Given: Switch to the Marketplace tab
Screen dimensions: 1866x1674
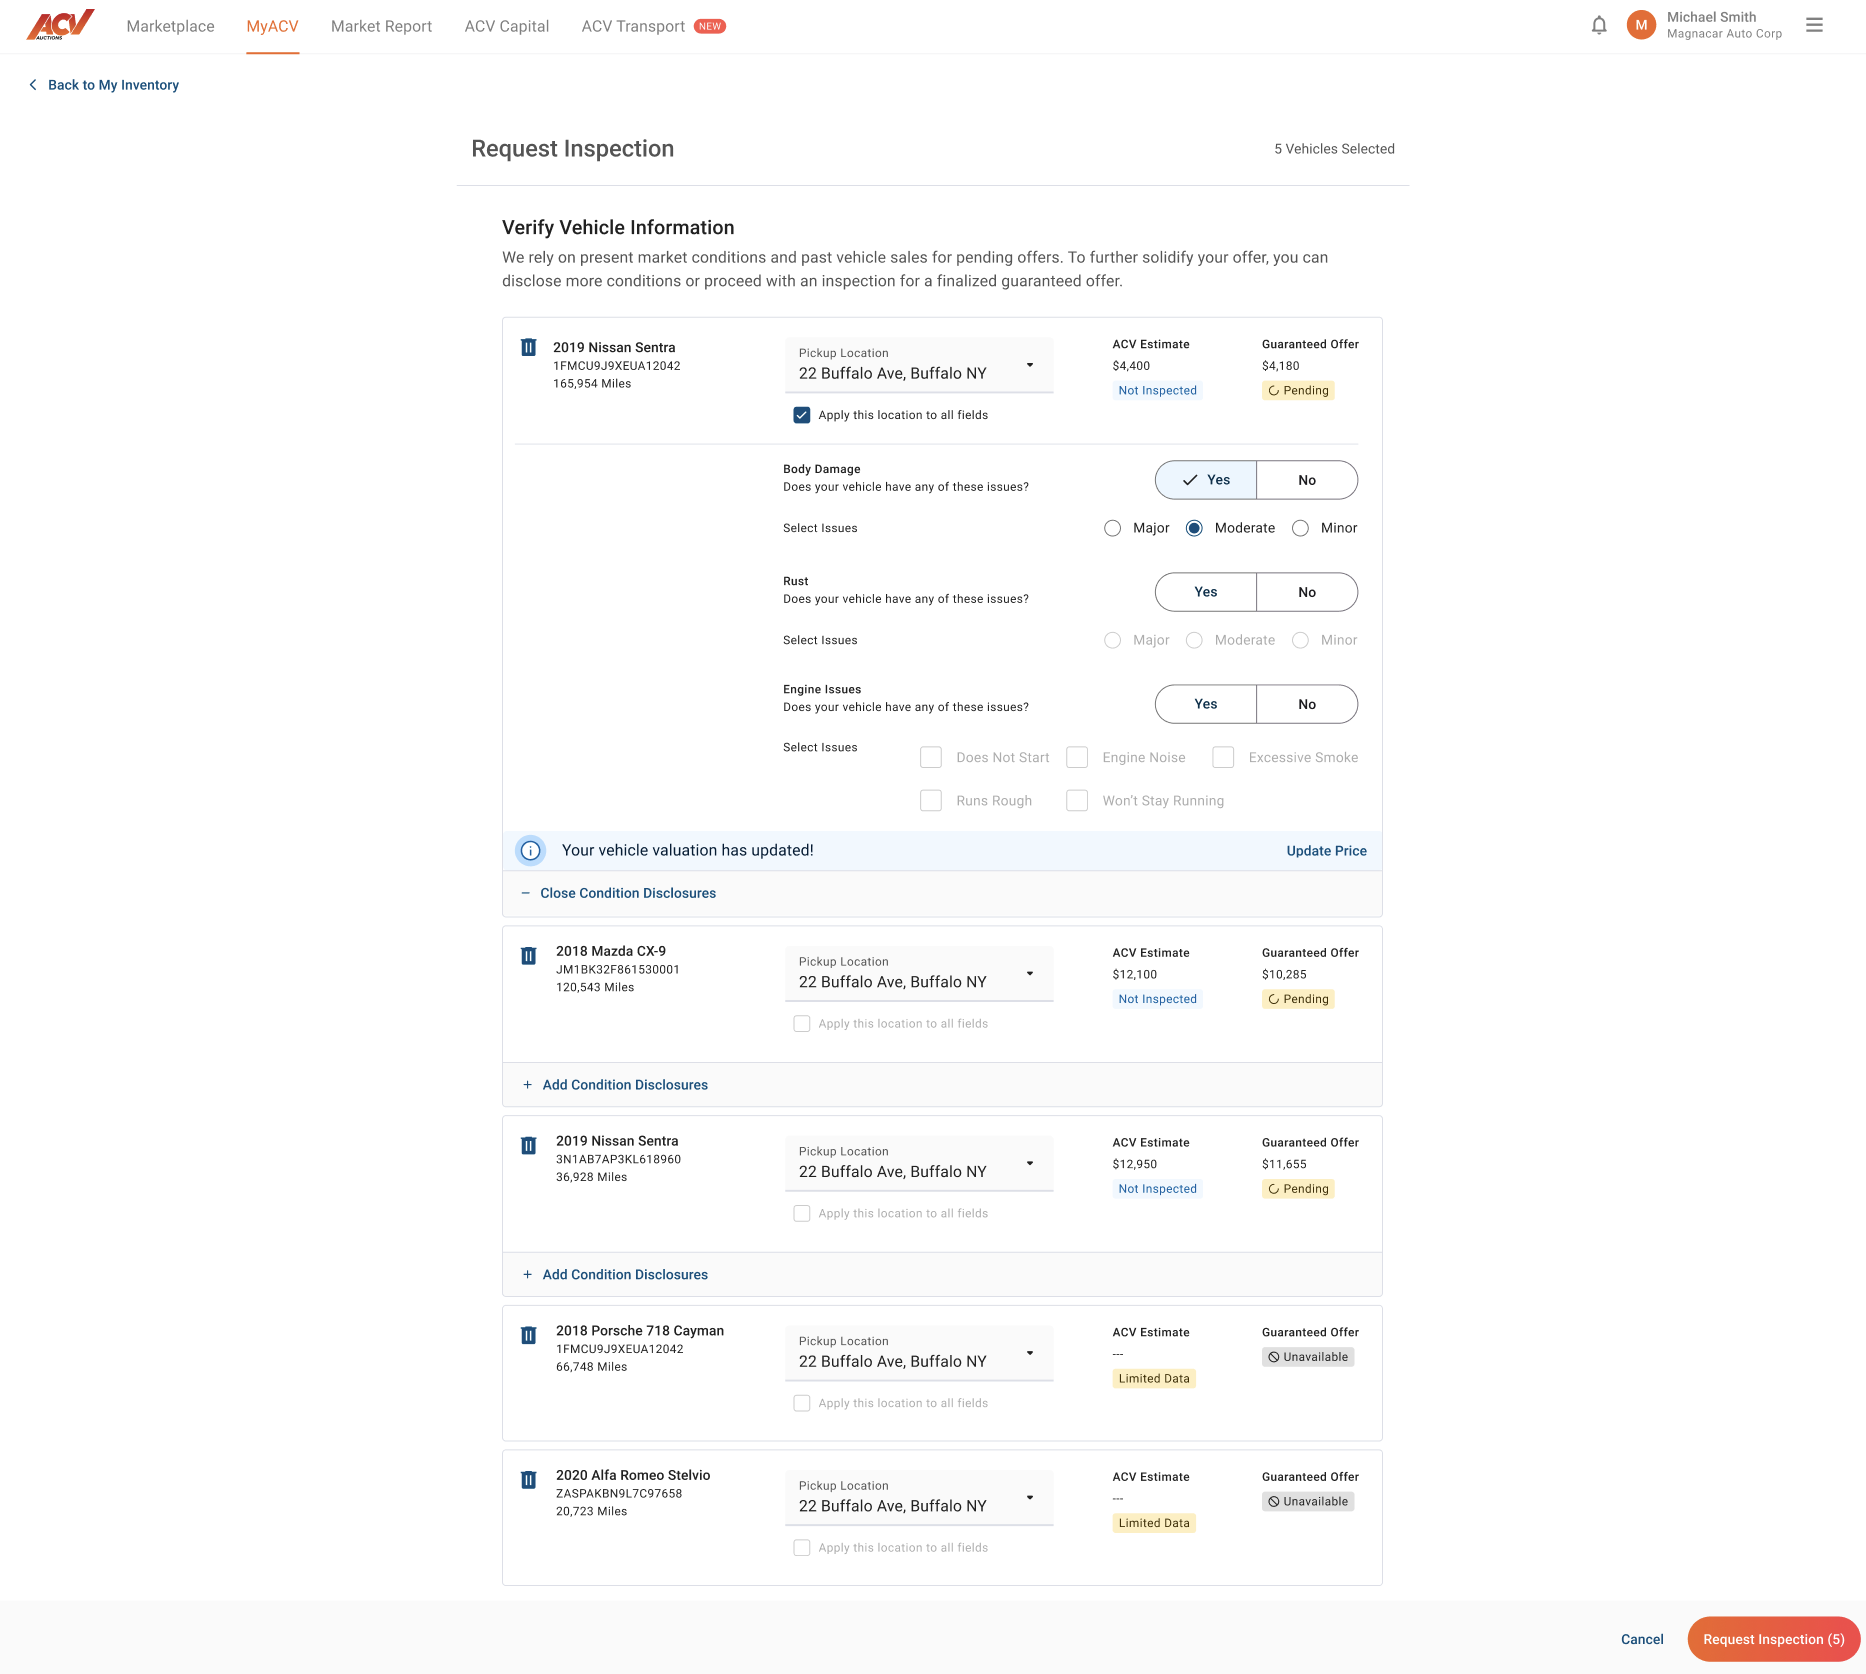Looking at the screenshot, I should point(170,27).
